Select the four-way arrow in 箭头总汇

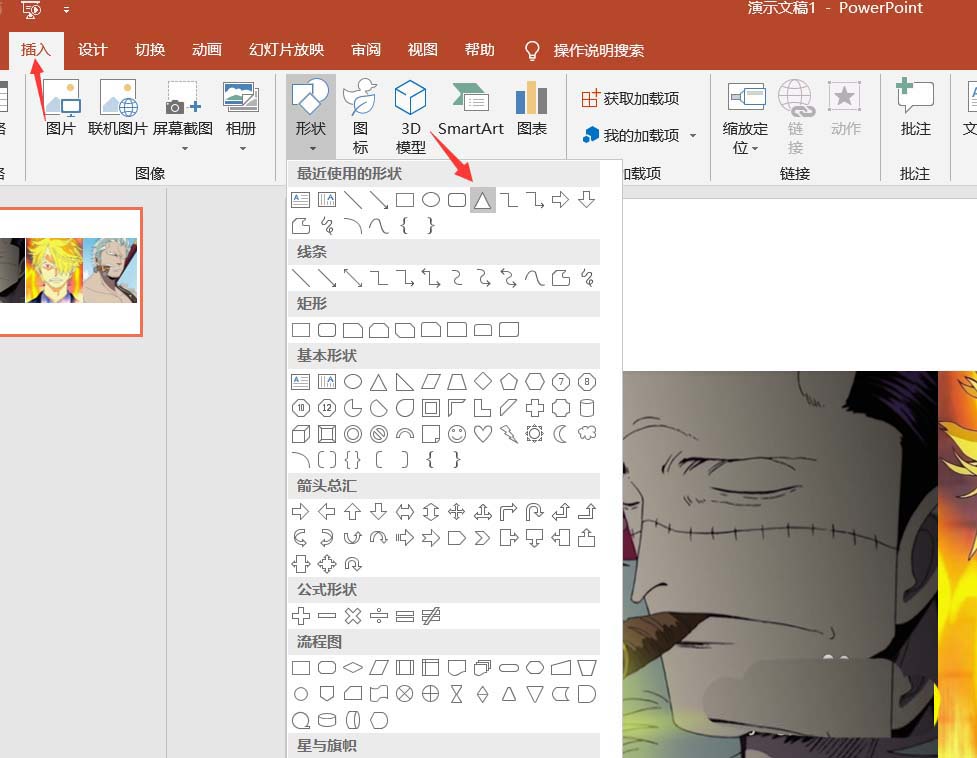(x=457, y=512)
